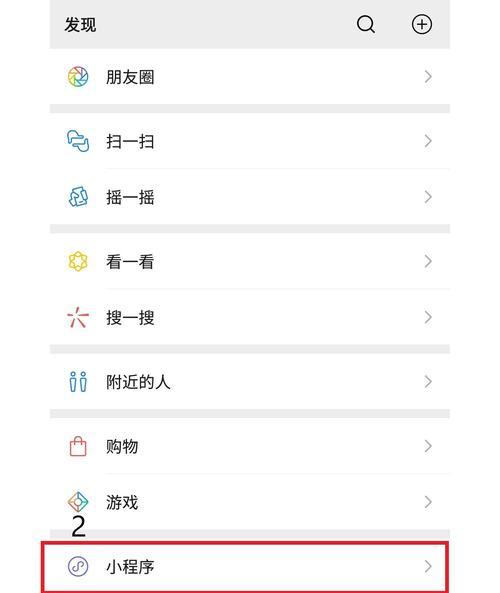Tap the Moments 朋友圈 colorful shutter icon
The width and height of the screenshot is (500, 593).
point(78,77)
